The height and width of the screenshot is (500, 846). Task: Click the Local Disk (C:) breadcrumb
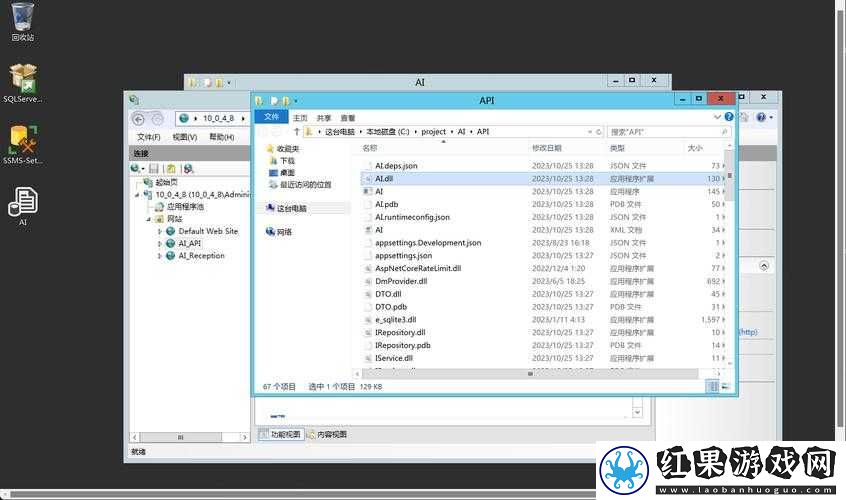(x=387, y=132)
